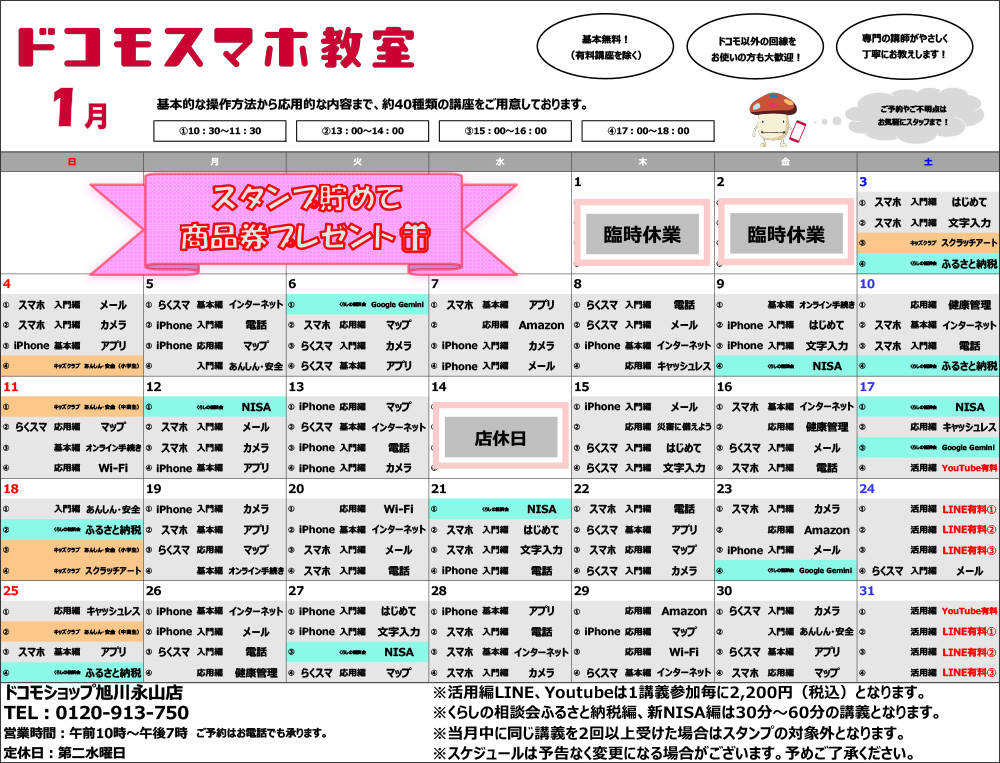The height and width of the screenshot is (763, 1000).
Task: Click the 水 Wednesday column header
Action: pyautogui.click(x=500, y=162)
